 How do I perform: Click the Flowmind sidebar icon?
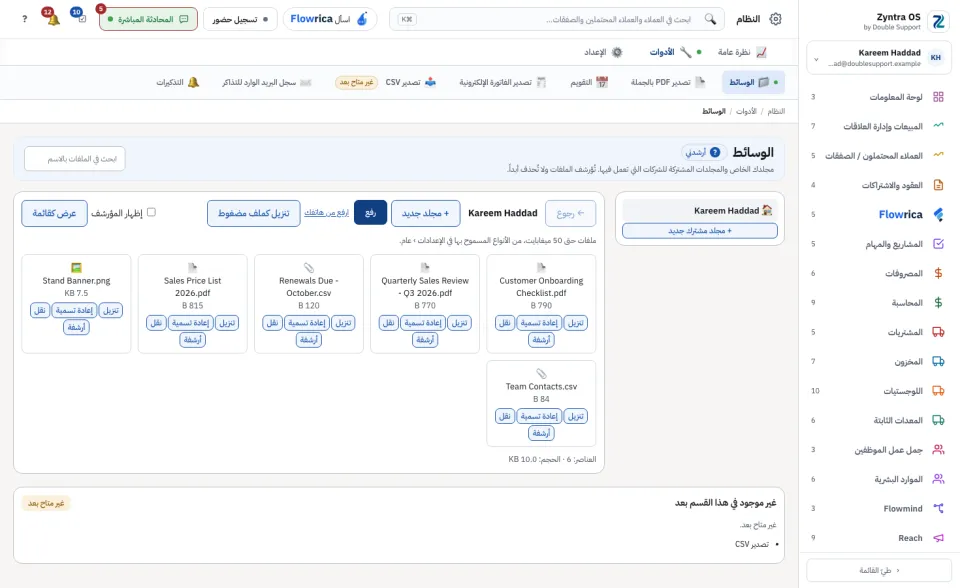click(x=938, y=508)
